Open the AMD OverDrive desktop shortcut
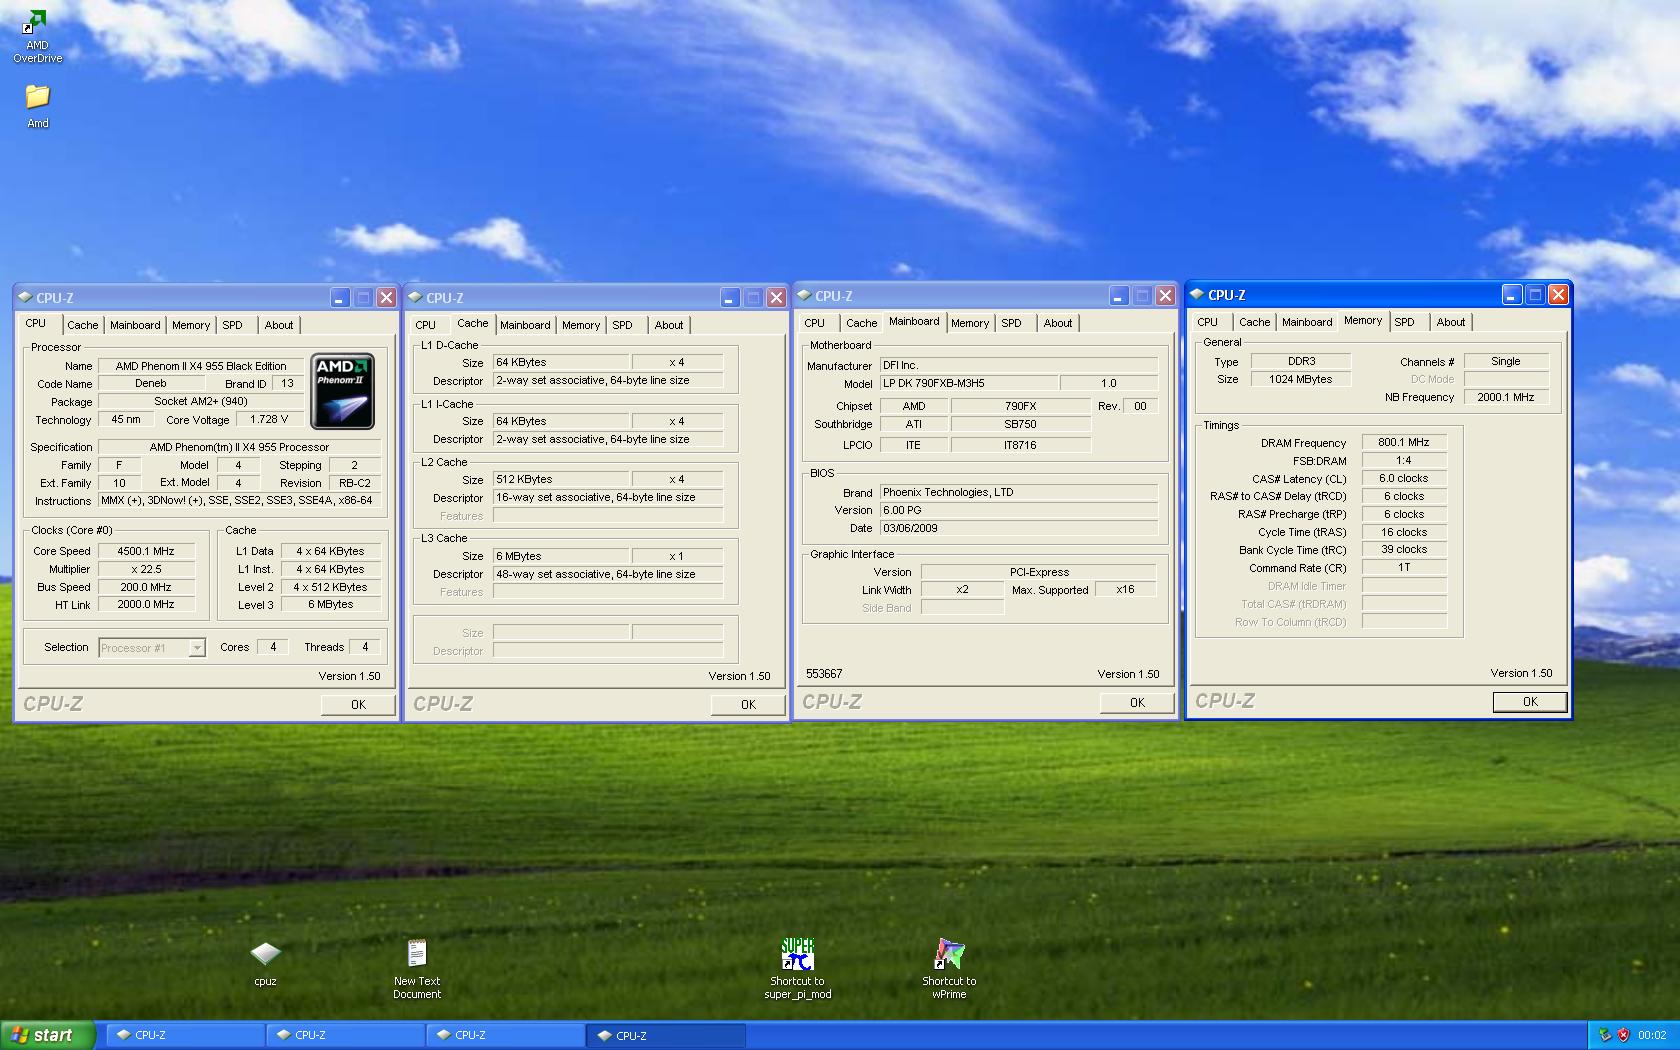Screen dimensions: 1680x1050 click(37, 36)
